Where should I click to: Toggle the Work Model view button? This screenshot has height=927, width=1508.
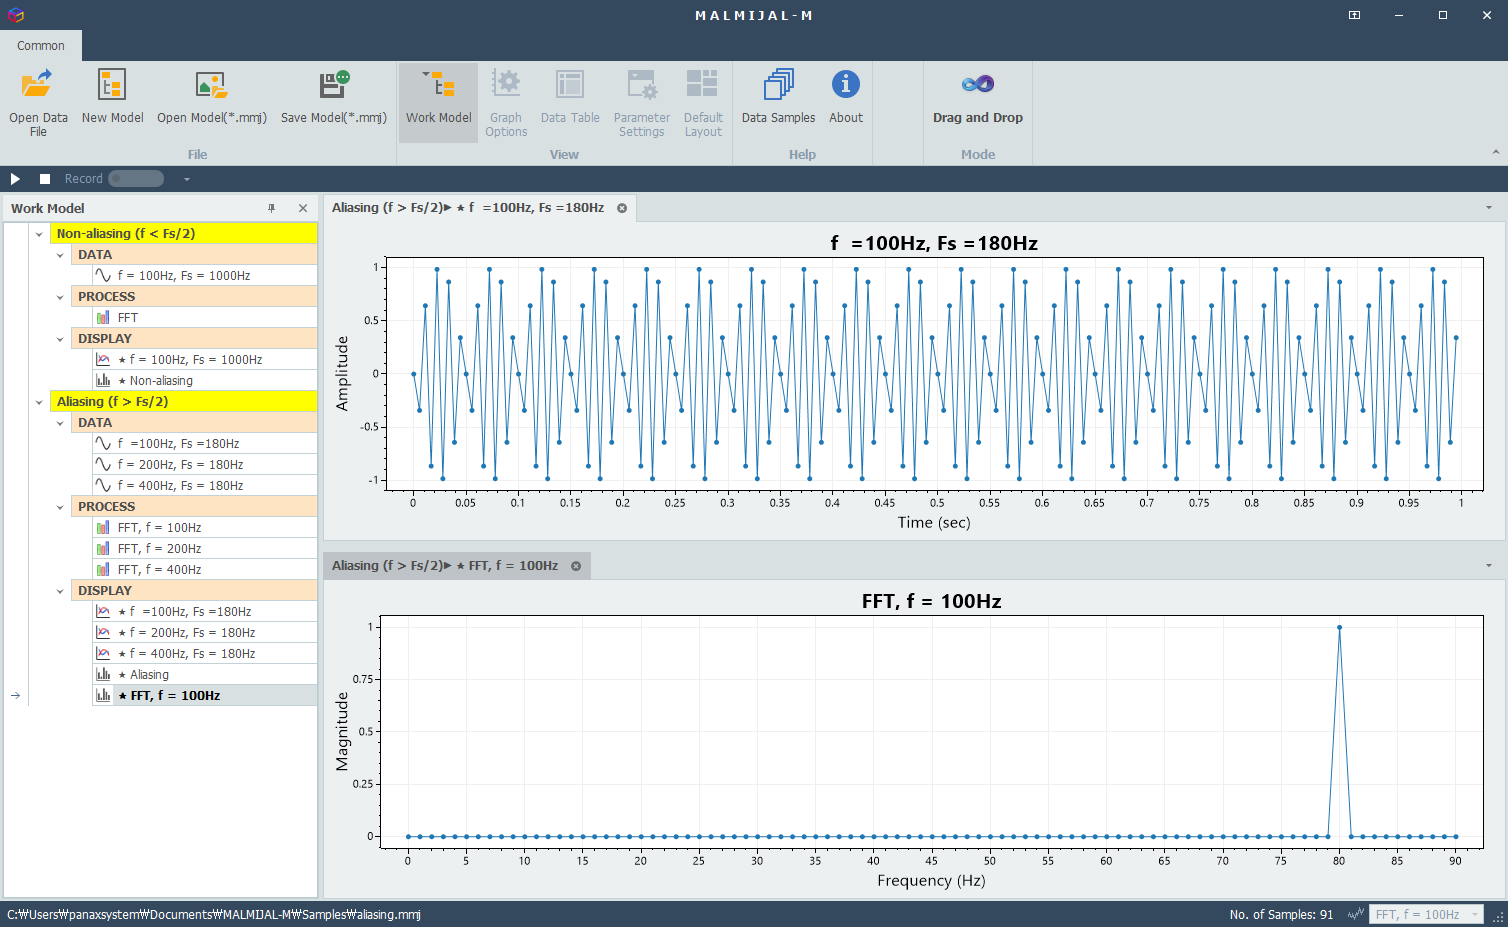point(438,102)
